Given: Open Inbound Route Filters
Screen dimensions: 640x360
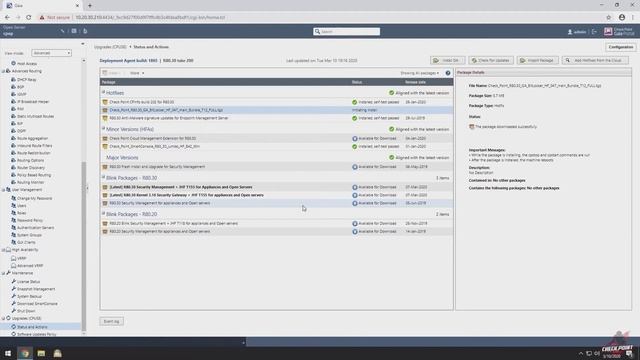Looking at the screenshot, I should (x=34, y=146).
